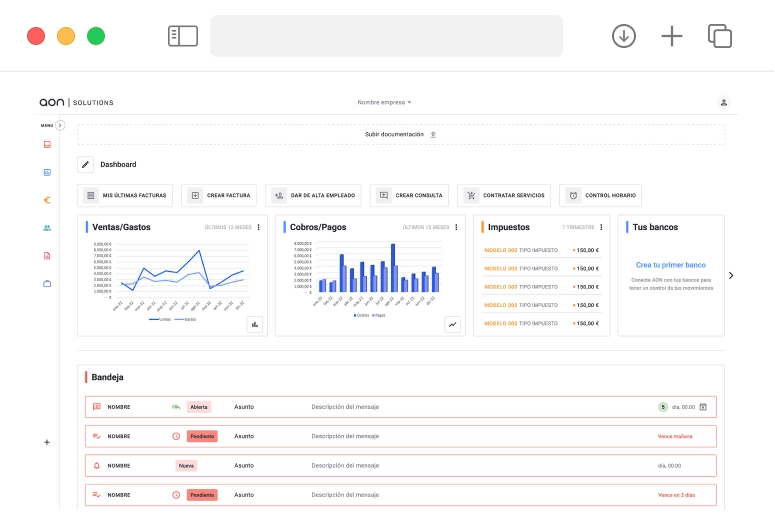Expand the left MENU with chevron arrow
775x528 pixels.
point(60,125)
